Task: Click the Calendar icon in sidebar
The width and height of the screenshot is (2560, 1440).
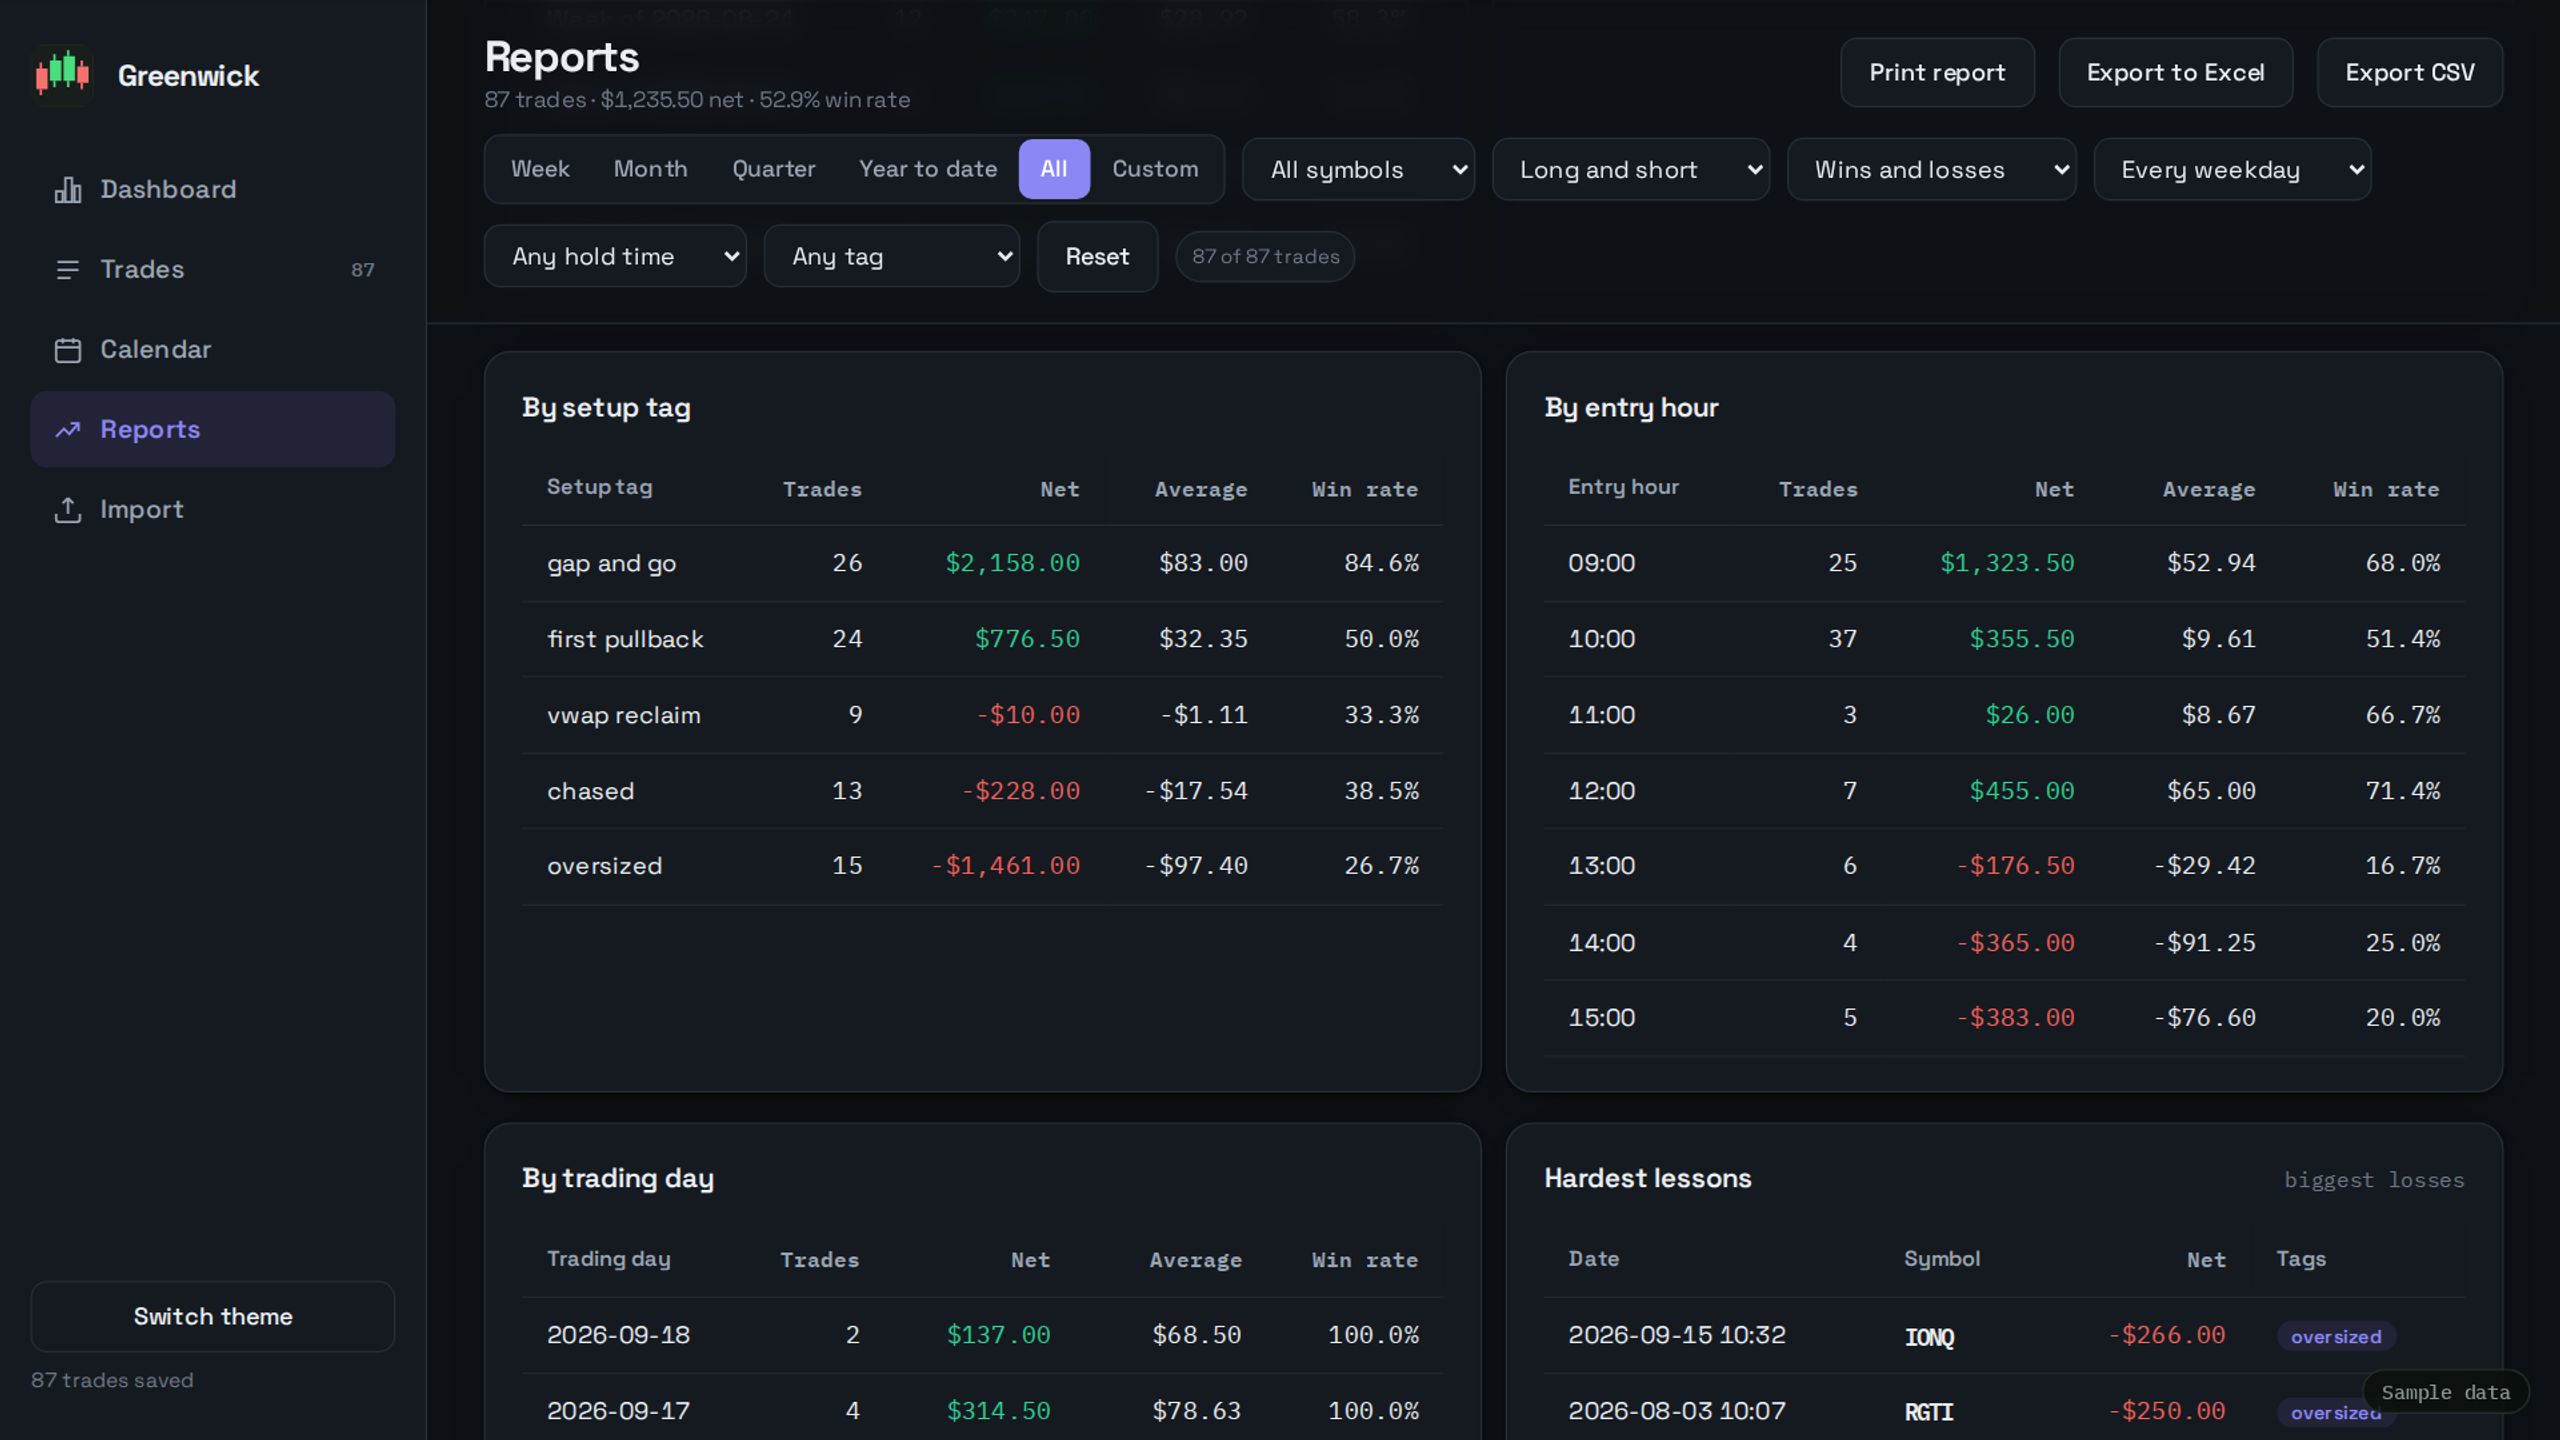Action: (x=67, y=350)
